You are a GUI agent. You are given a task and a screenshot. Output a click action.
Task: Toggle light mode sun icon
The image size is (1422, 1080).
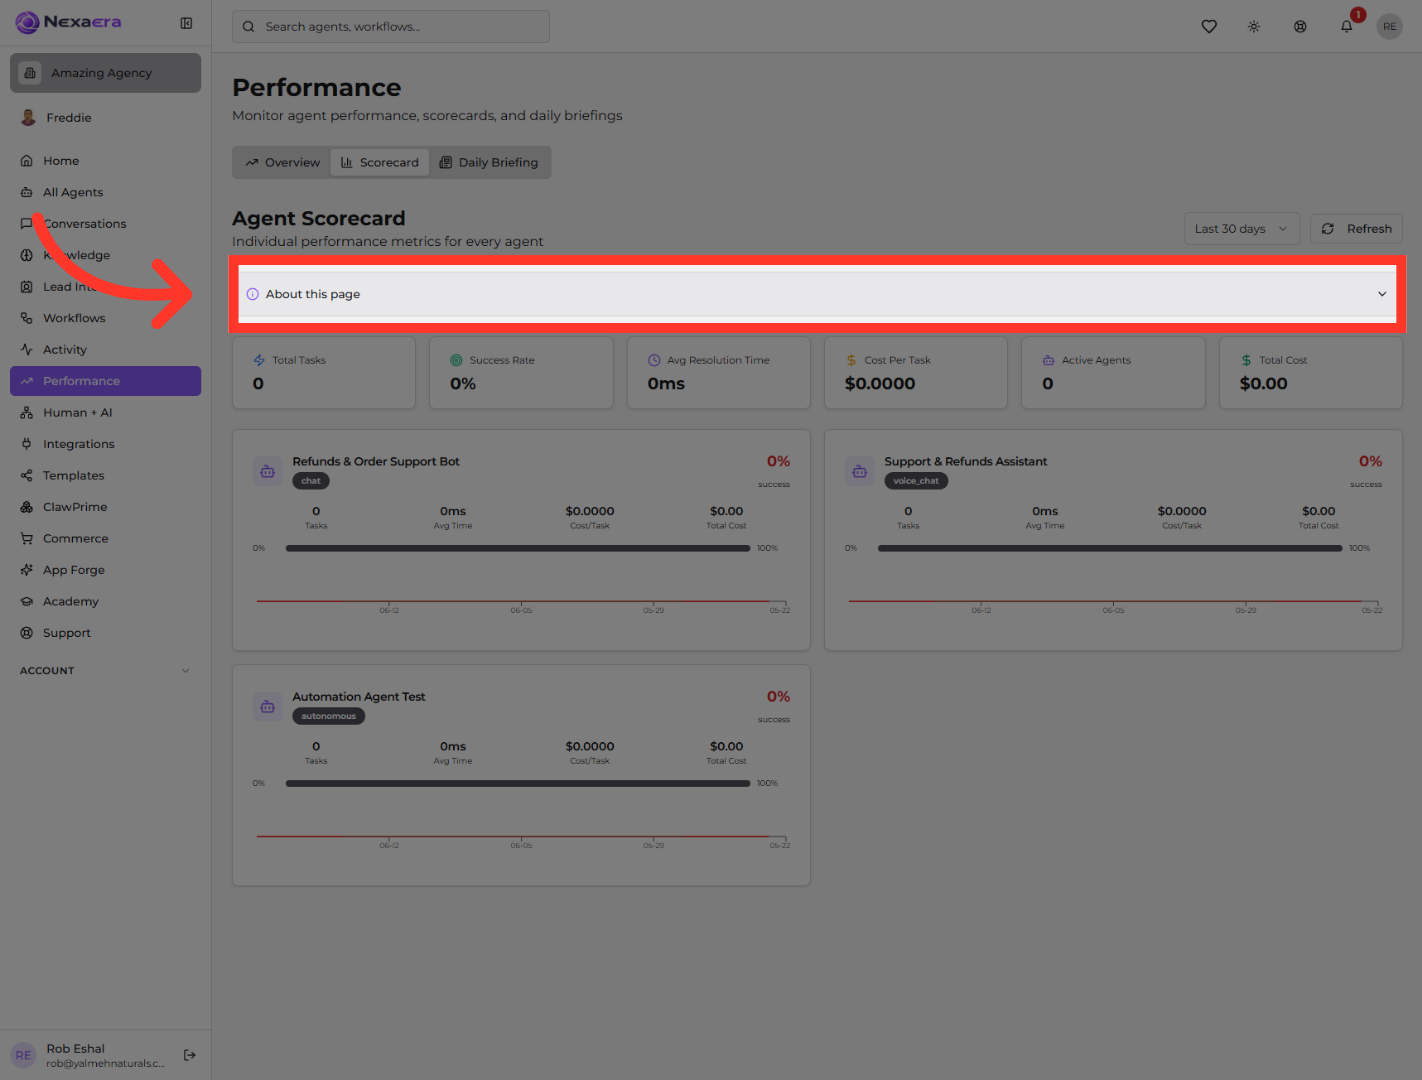click(1254, 27)
